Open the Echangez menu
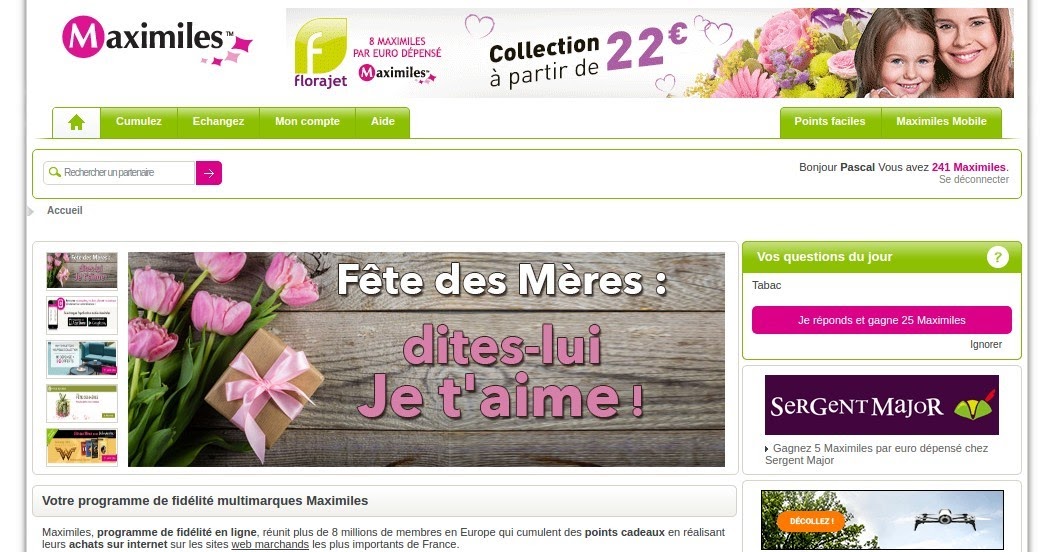The height and width of the screenshot is (552, 1051). click(x=219, y=122)
